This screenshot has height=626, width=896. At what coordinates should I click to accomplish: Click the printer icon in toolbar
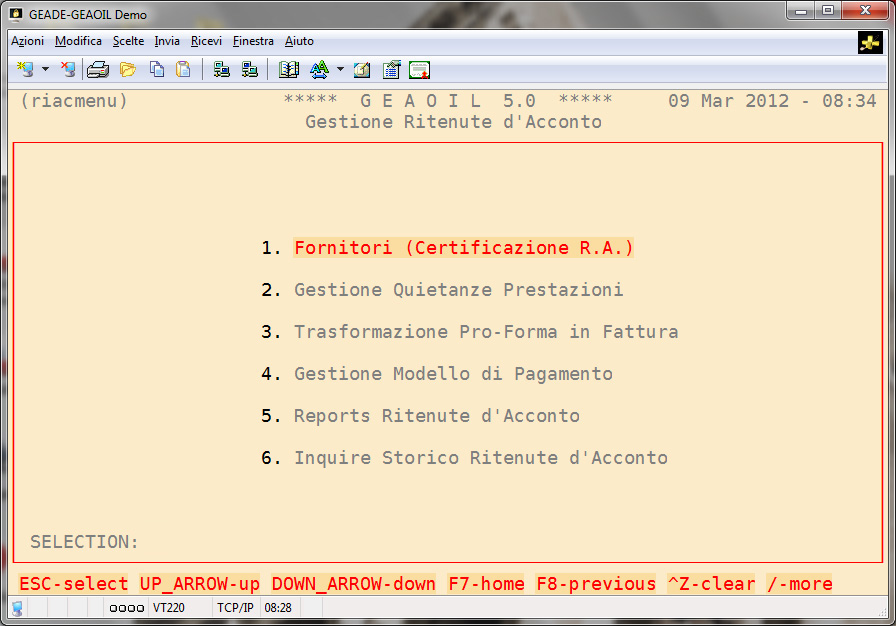pyautogui.click(x=97, y=70)
